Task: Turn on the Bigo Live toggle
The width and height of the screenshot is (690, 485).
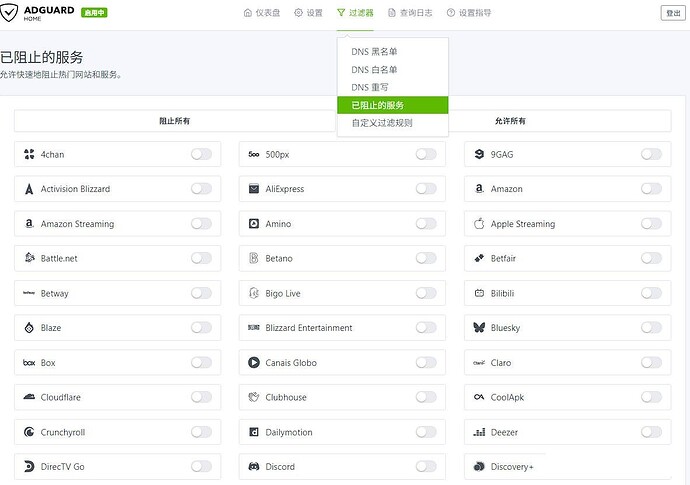Action: (426, 293)
